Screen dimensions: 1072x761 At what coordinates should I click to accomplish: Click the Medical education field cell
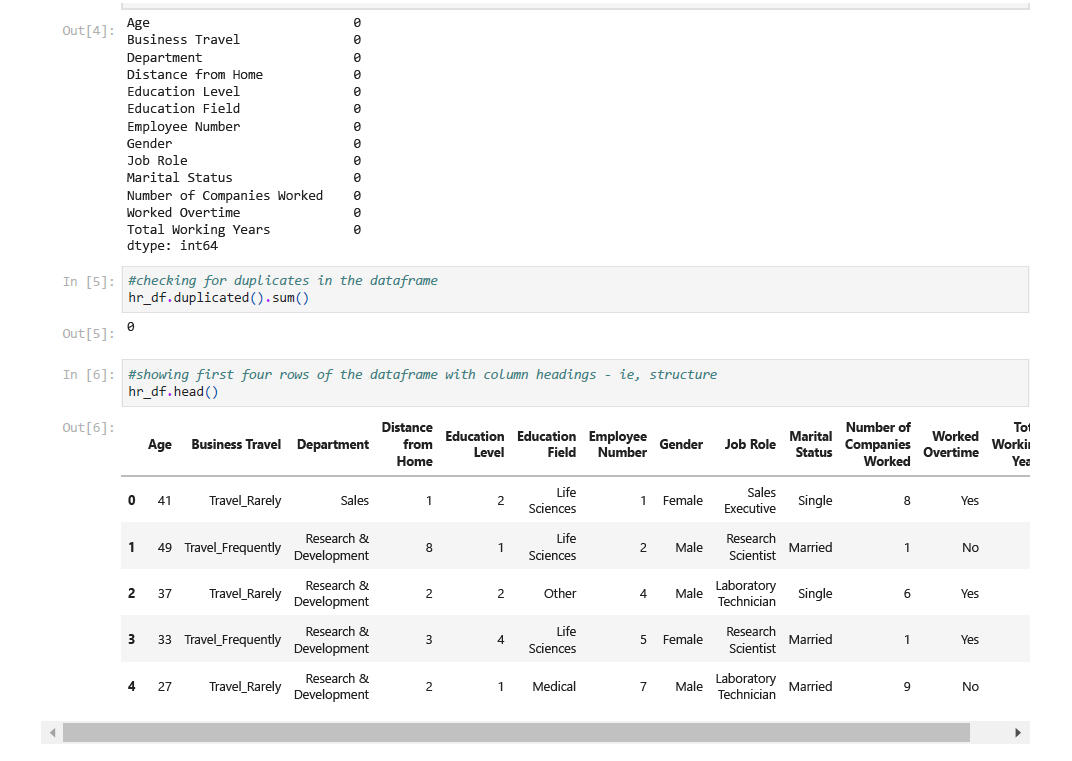(x=554, y=686)
